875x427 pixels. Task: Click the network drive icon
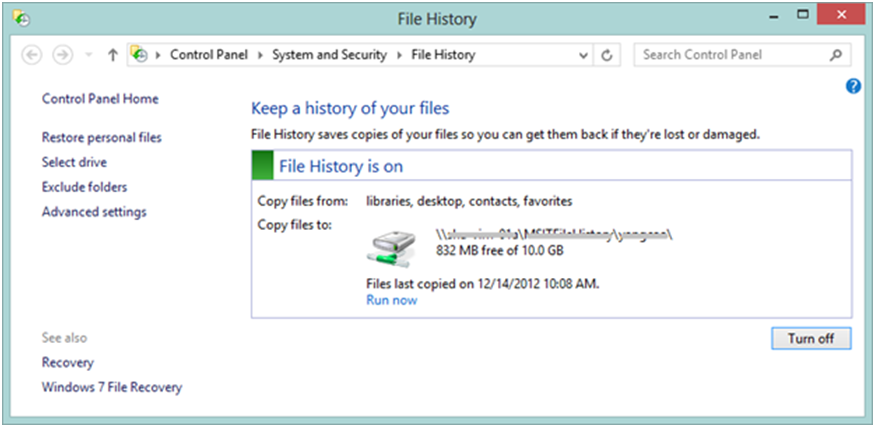point(392,250)
